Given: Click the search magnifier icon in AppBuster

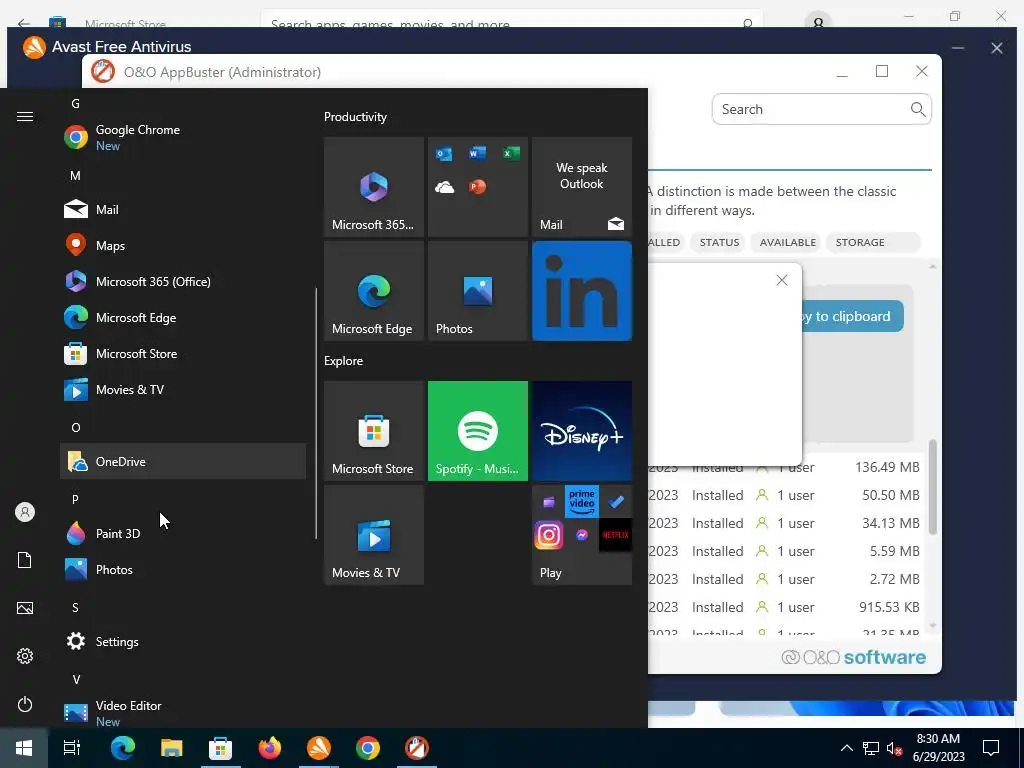Looking at the screenshot, I should click(x=918, y=109).
